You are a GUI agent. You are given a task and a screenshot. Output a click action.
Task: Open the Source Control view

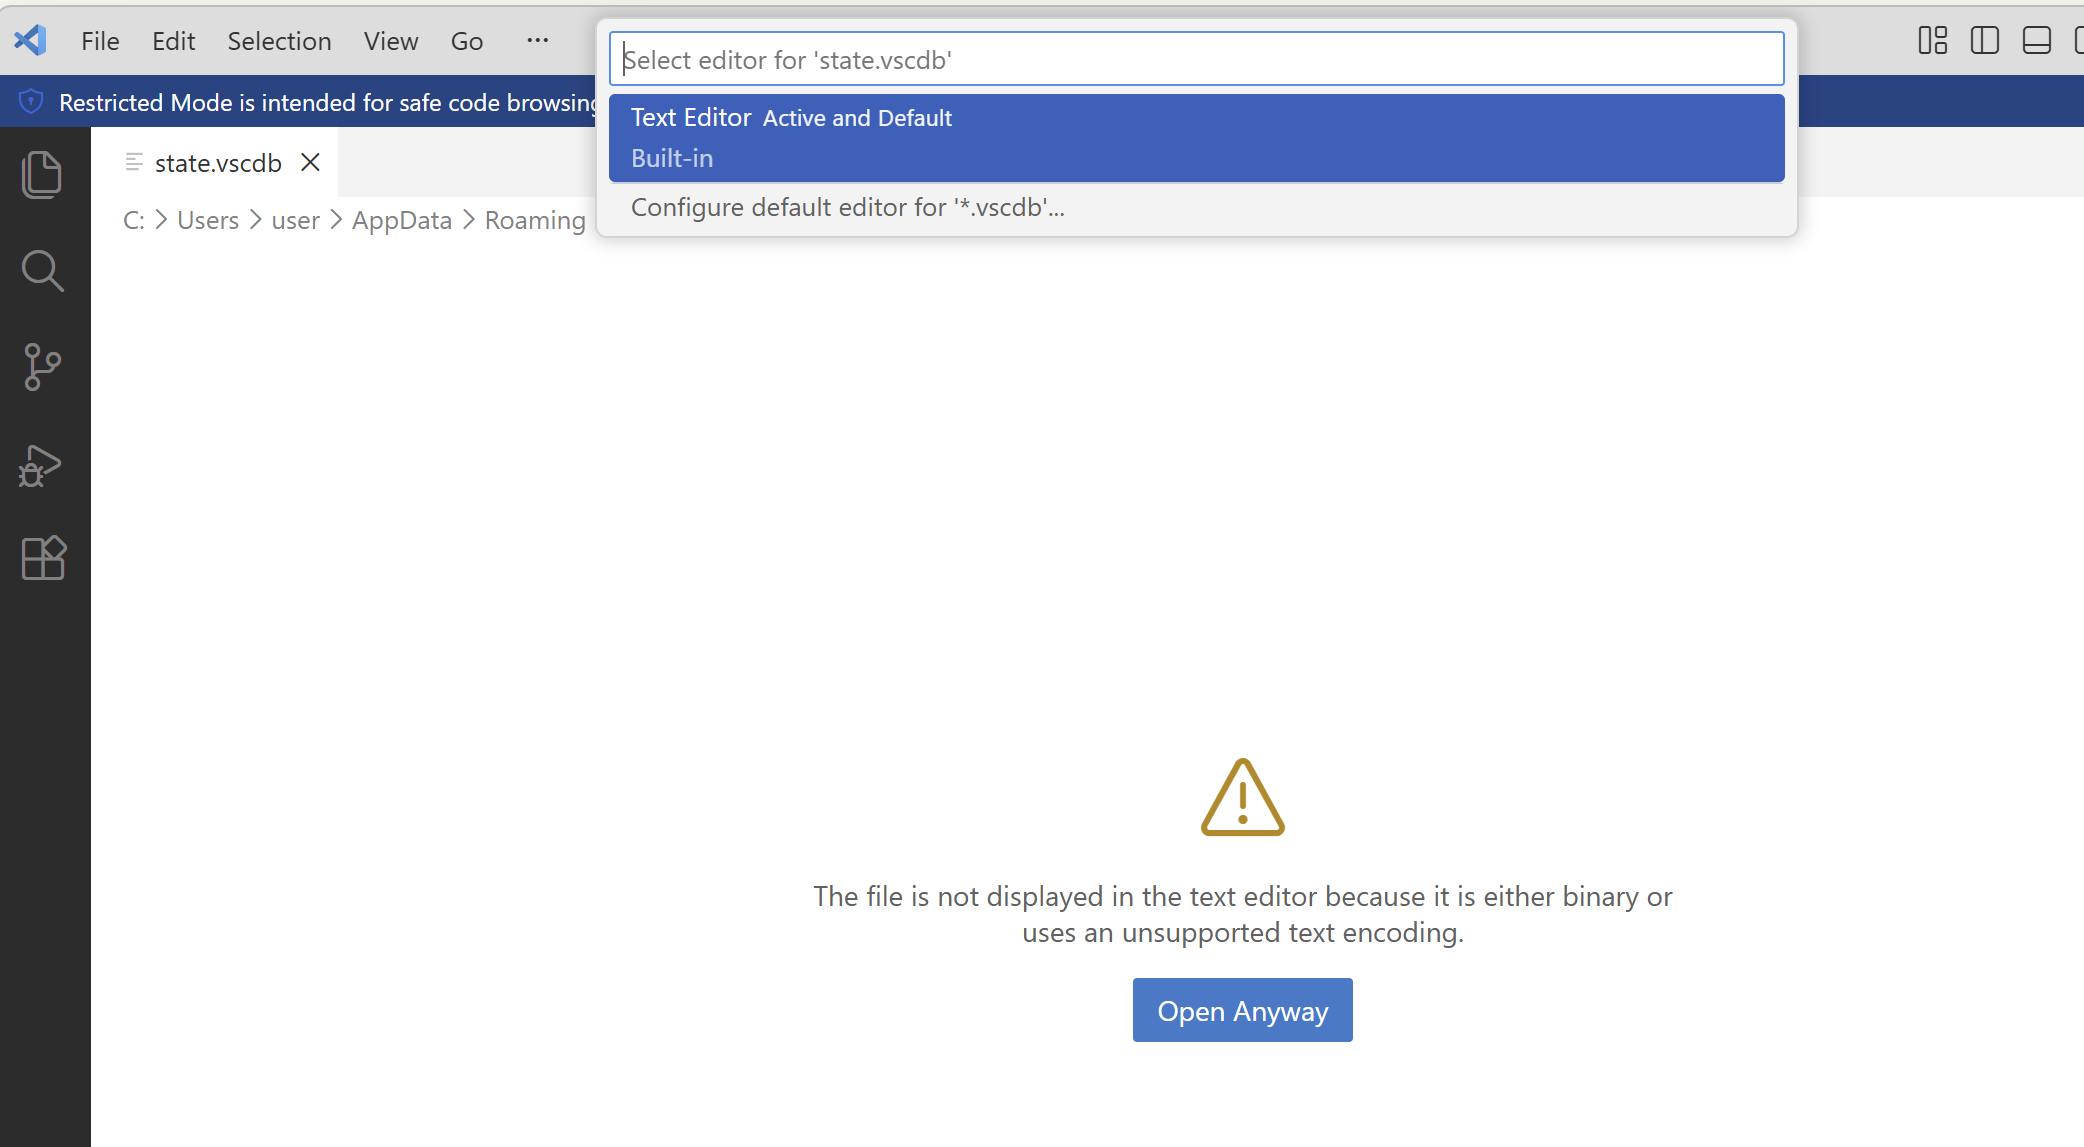[42, 367]
